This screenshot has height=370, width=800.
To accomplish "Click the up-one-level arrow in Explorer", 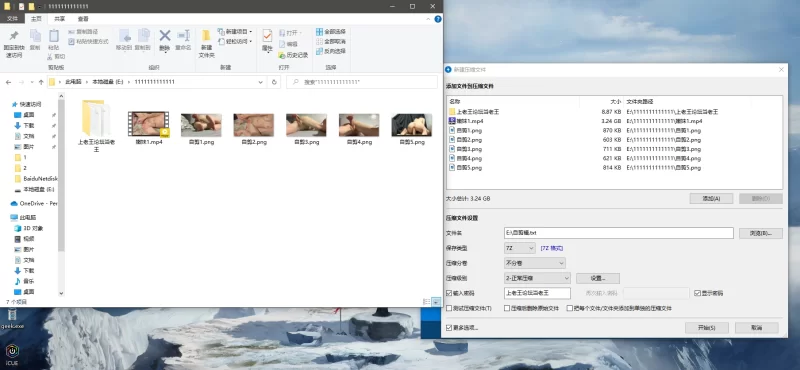I will coord(41,82).
